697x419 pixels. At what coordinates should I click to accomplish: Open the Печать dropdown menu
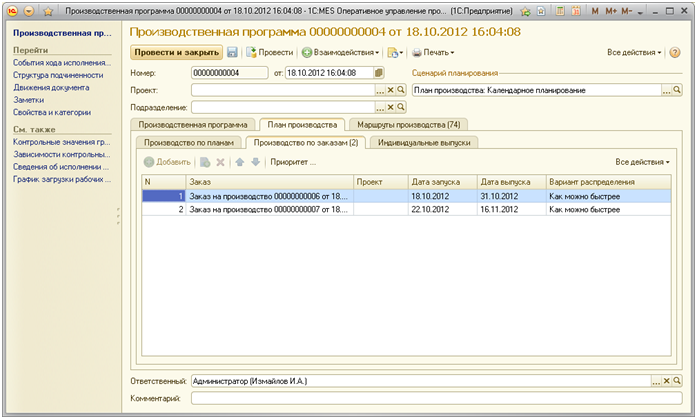pyautogui.click(x=433, y=52)
